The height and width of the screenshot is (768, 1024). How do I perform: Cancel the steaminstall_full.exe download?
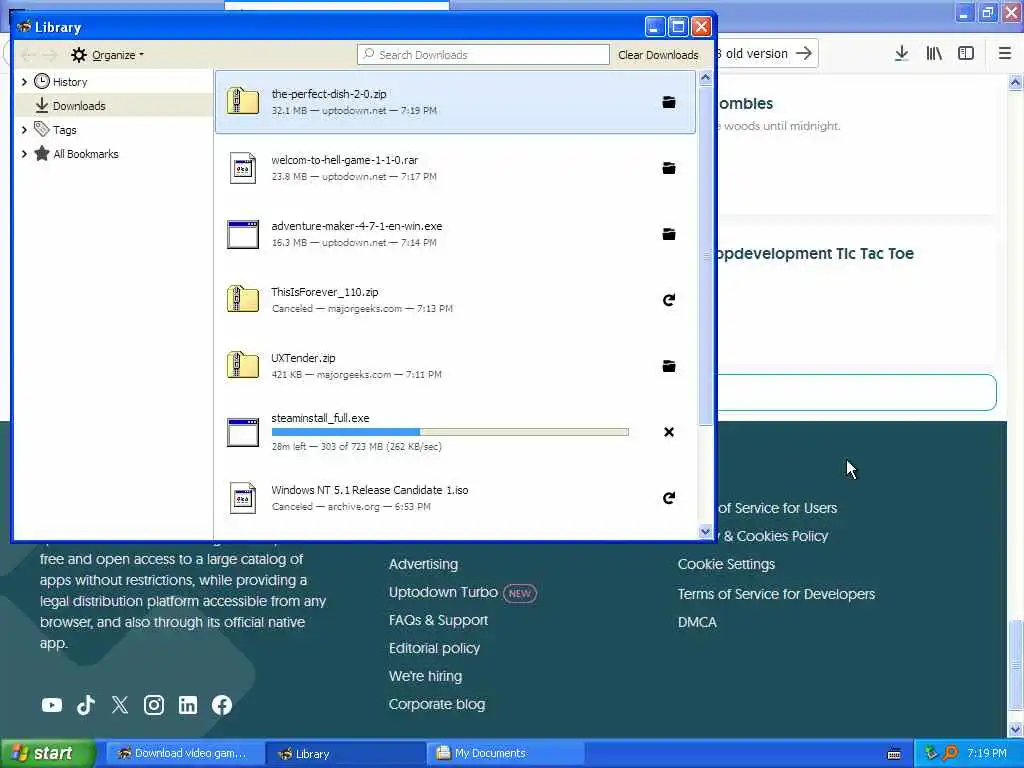tap(669, 432)
